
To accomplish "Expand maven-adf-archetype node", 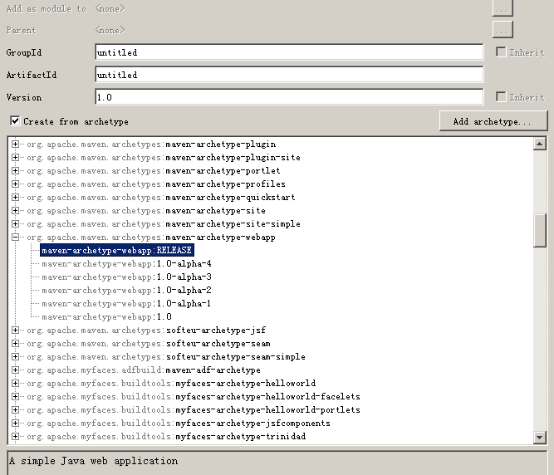I will pos(15,370).
